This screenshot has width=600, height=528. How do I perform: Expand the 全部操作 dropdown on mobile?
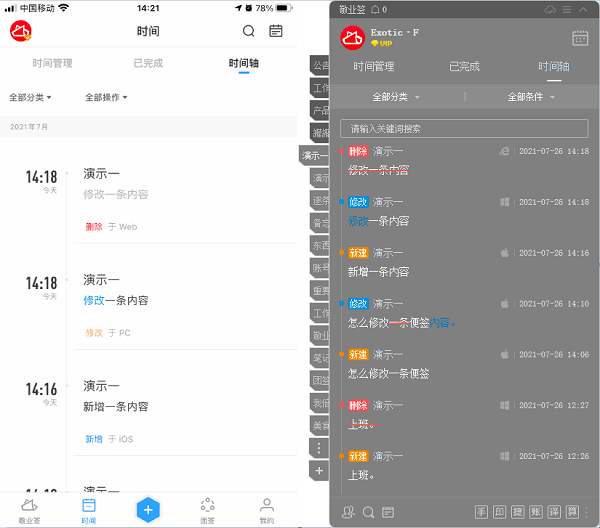(106, 98)
